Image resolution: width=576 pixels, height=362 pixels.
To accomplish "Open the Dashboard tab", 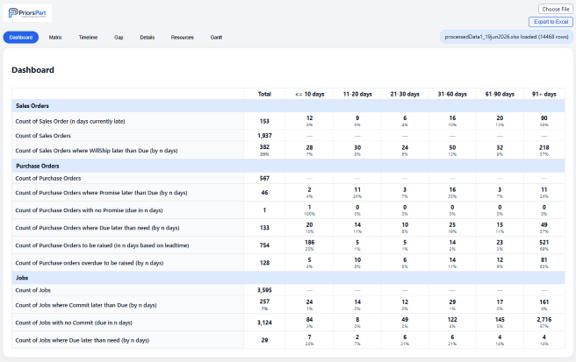I will click(21, 37).
